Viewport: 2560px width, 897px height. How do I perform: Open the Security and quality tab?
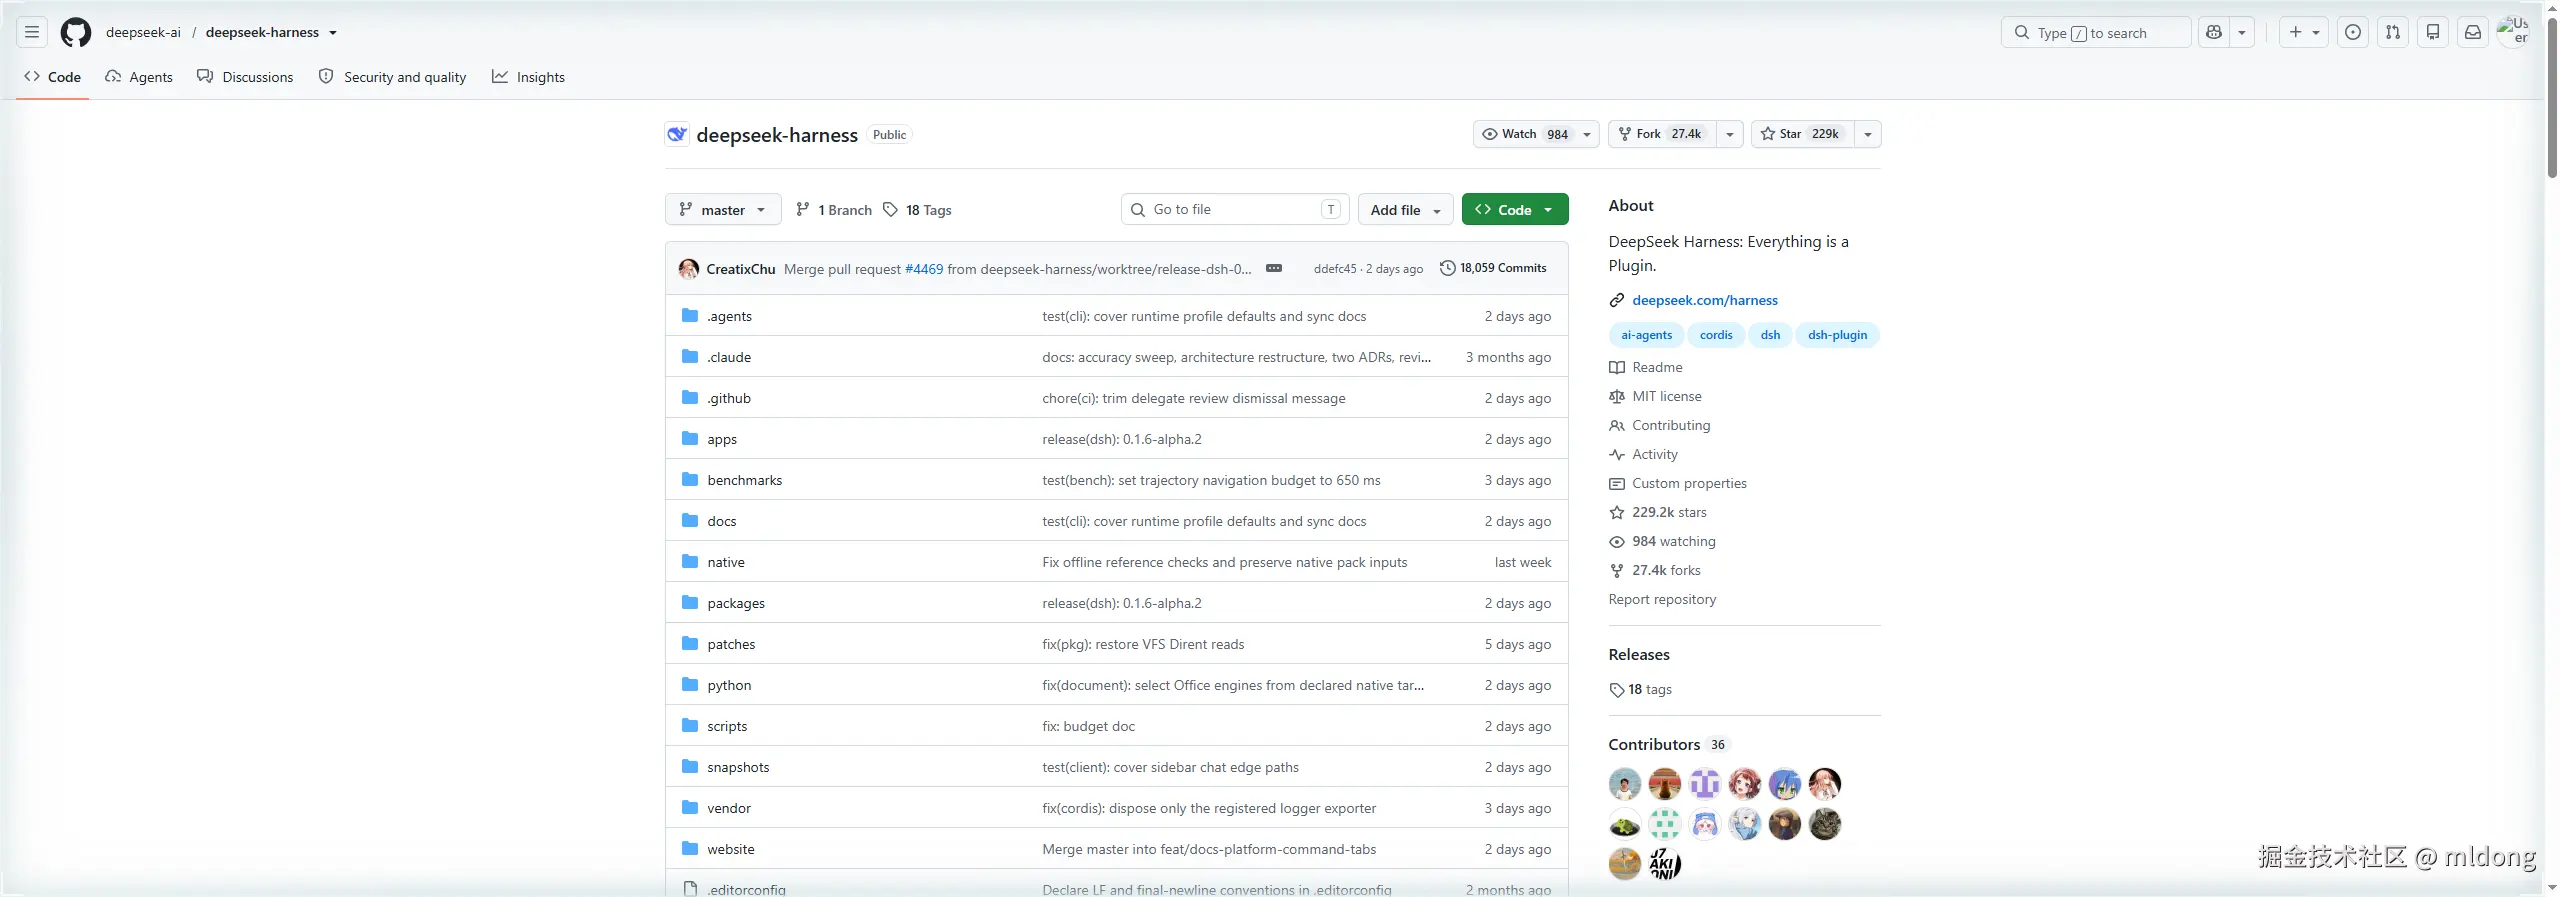[392, 77]
